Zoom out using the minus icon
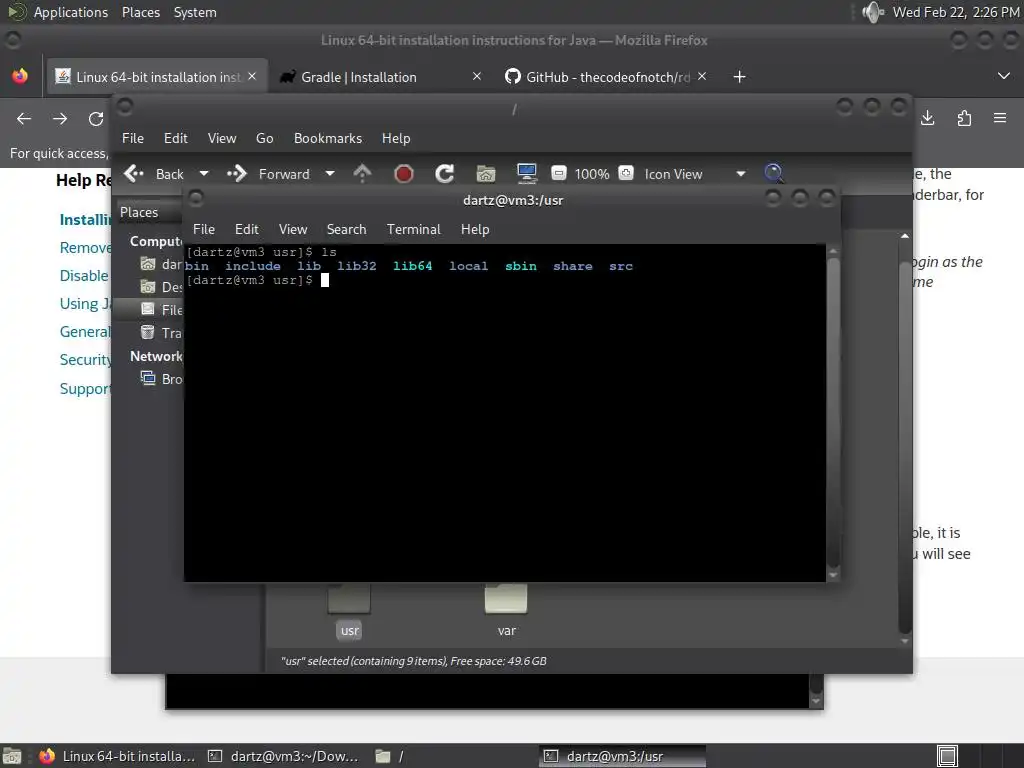 558,173
